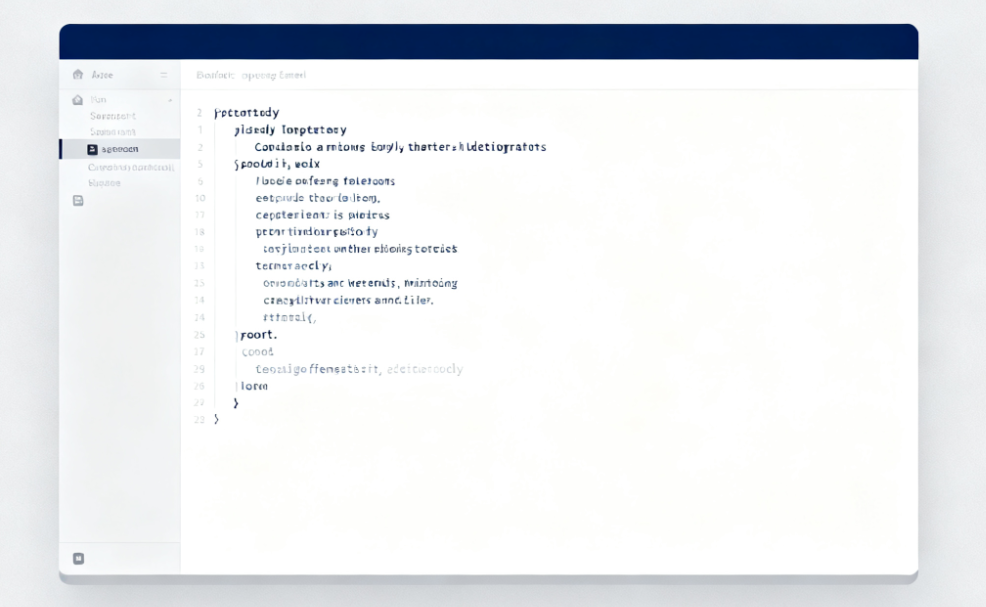Click the final closing brace in the editor
986x607 pixels.
(216, 419)
